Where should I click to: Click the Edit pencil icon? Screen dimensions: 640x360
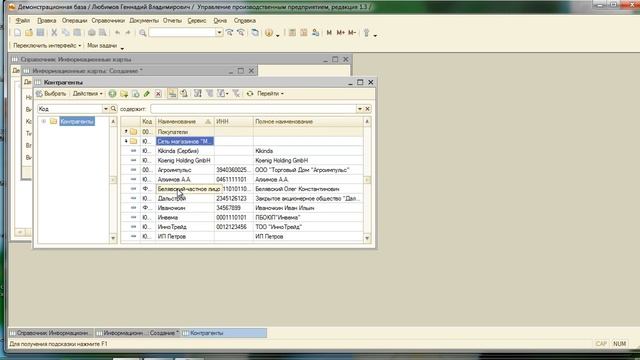147,94
